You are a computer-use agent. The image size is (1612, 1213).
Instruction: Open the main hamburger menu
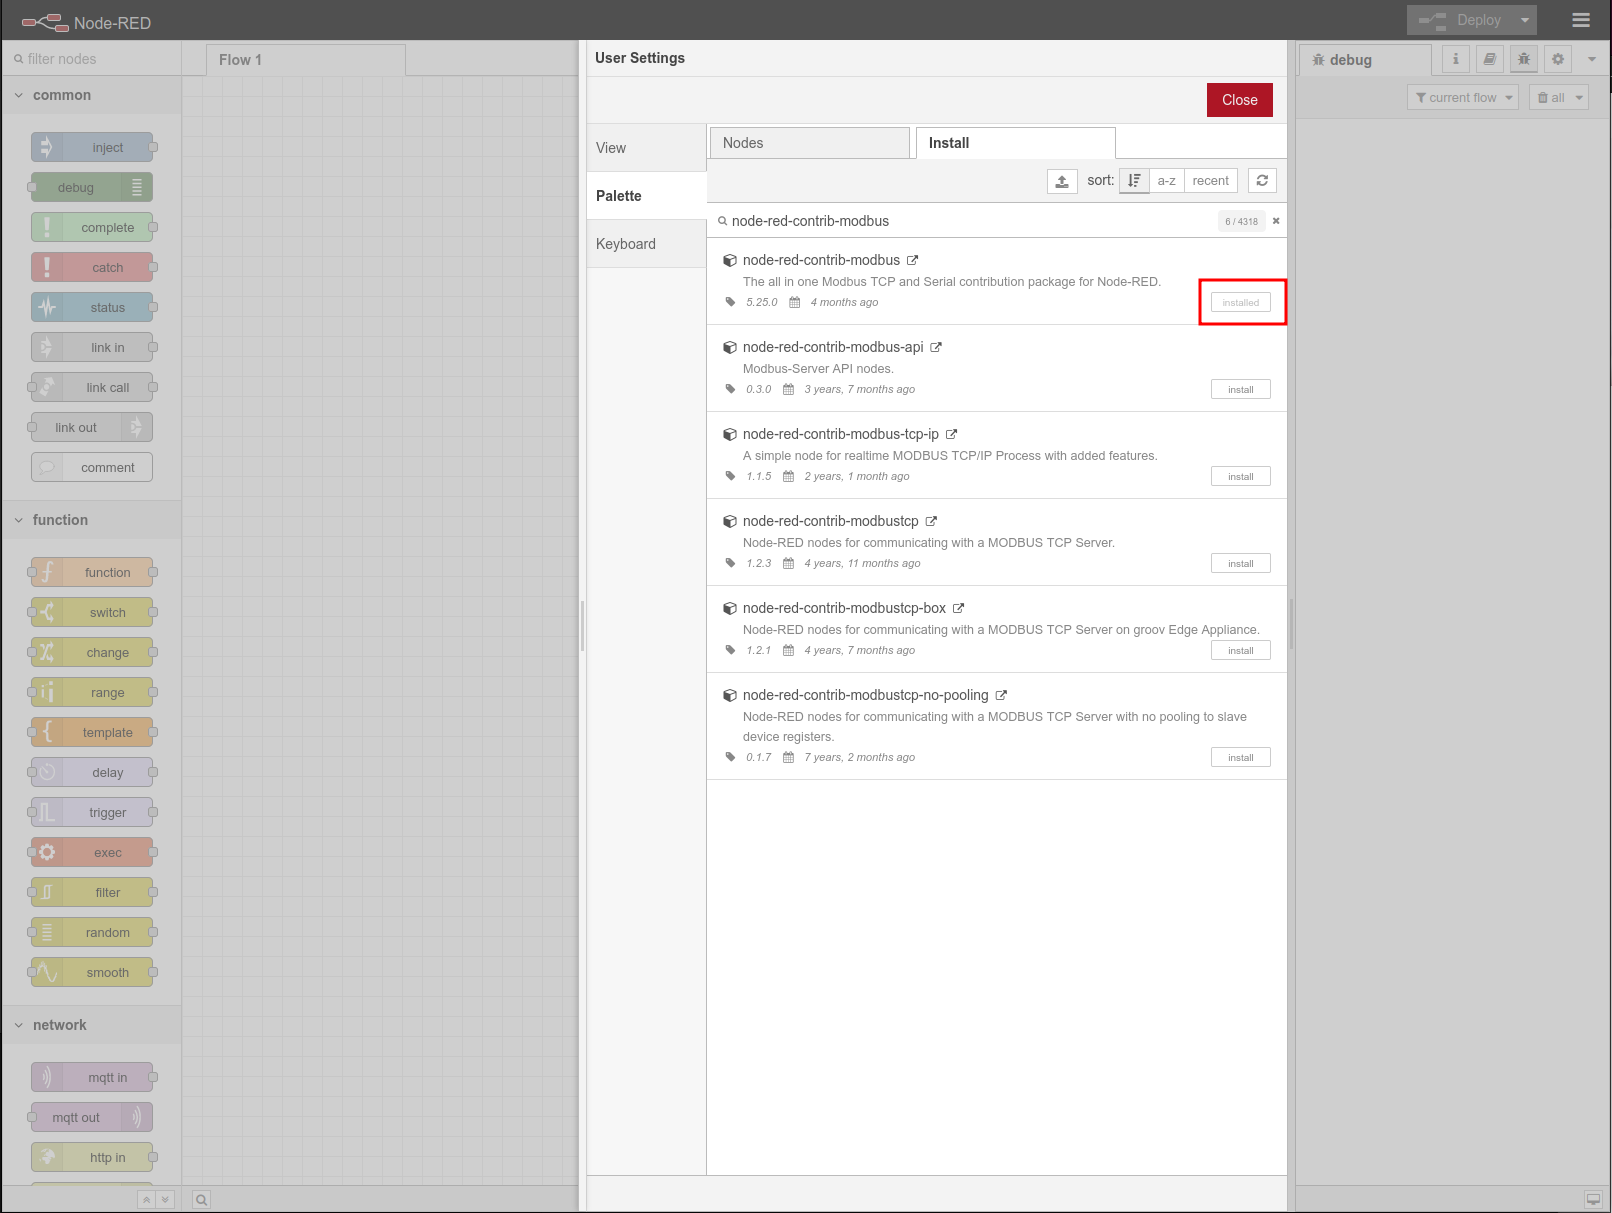1581,20
